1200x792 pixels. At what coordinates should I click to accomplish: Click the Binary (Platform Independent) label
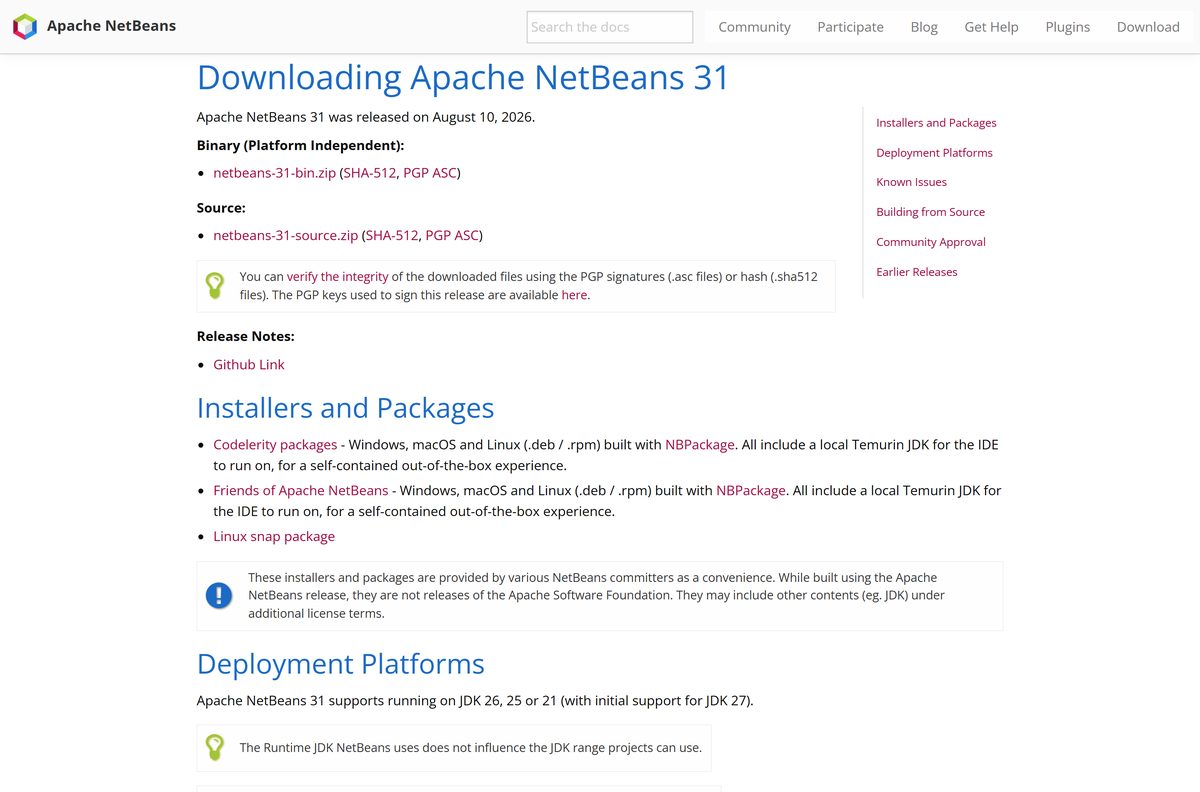coord(301,146)
